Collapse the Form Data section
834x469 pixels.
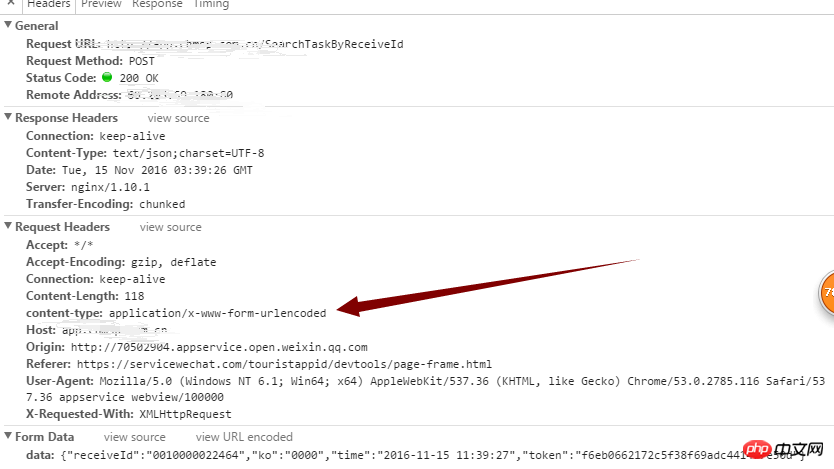coord(8,436)
